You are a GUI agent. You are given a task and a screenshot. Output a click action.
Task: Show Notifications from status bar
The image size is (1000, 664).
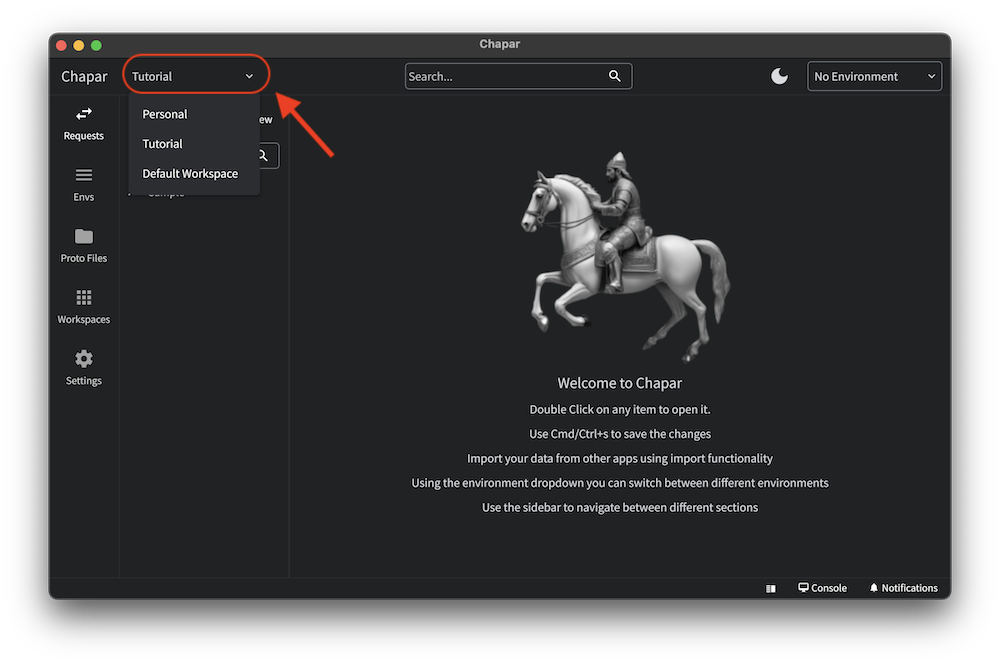tap(903, 588)
